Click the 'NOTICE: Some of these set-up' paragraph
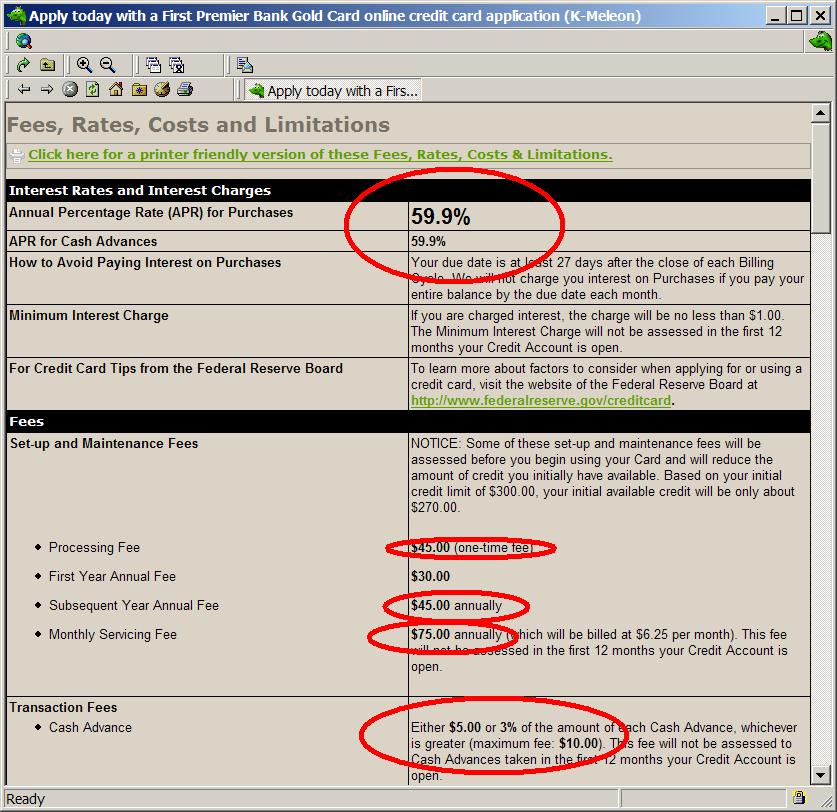Screen dimensions: 837x812 click(x=602, y=475)
